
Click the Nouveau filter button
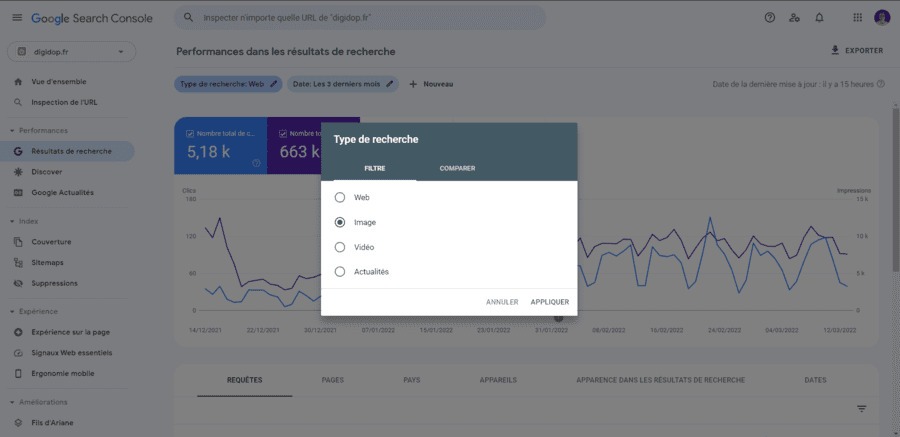431,84
